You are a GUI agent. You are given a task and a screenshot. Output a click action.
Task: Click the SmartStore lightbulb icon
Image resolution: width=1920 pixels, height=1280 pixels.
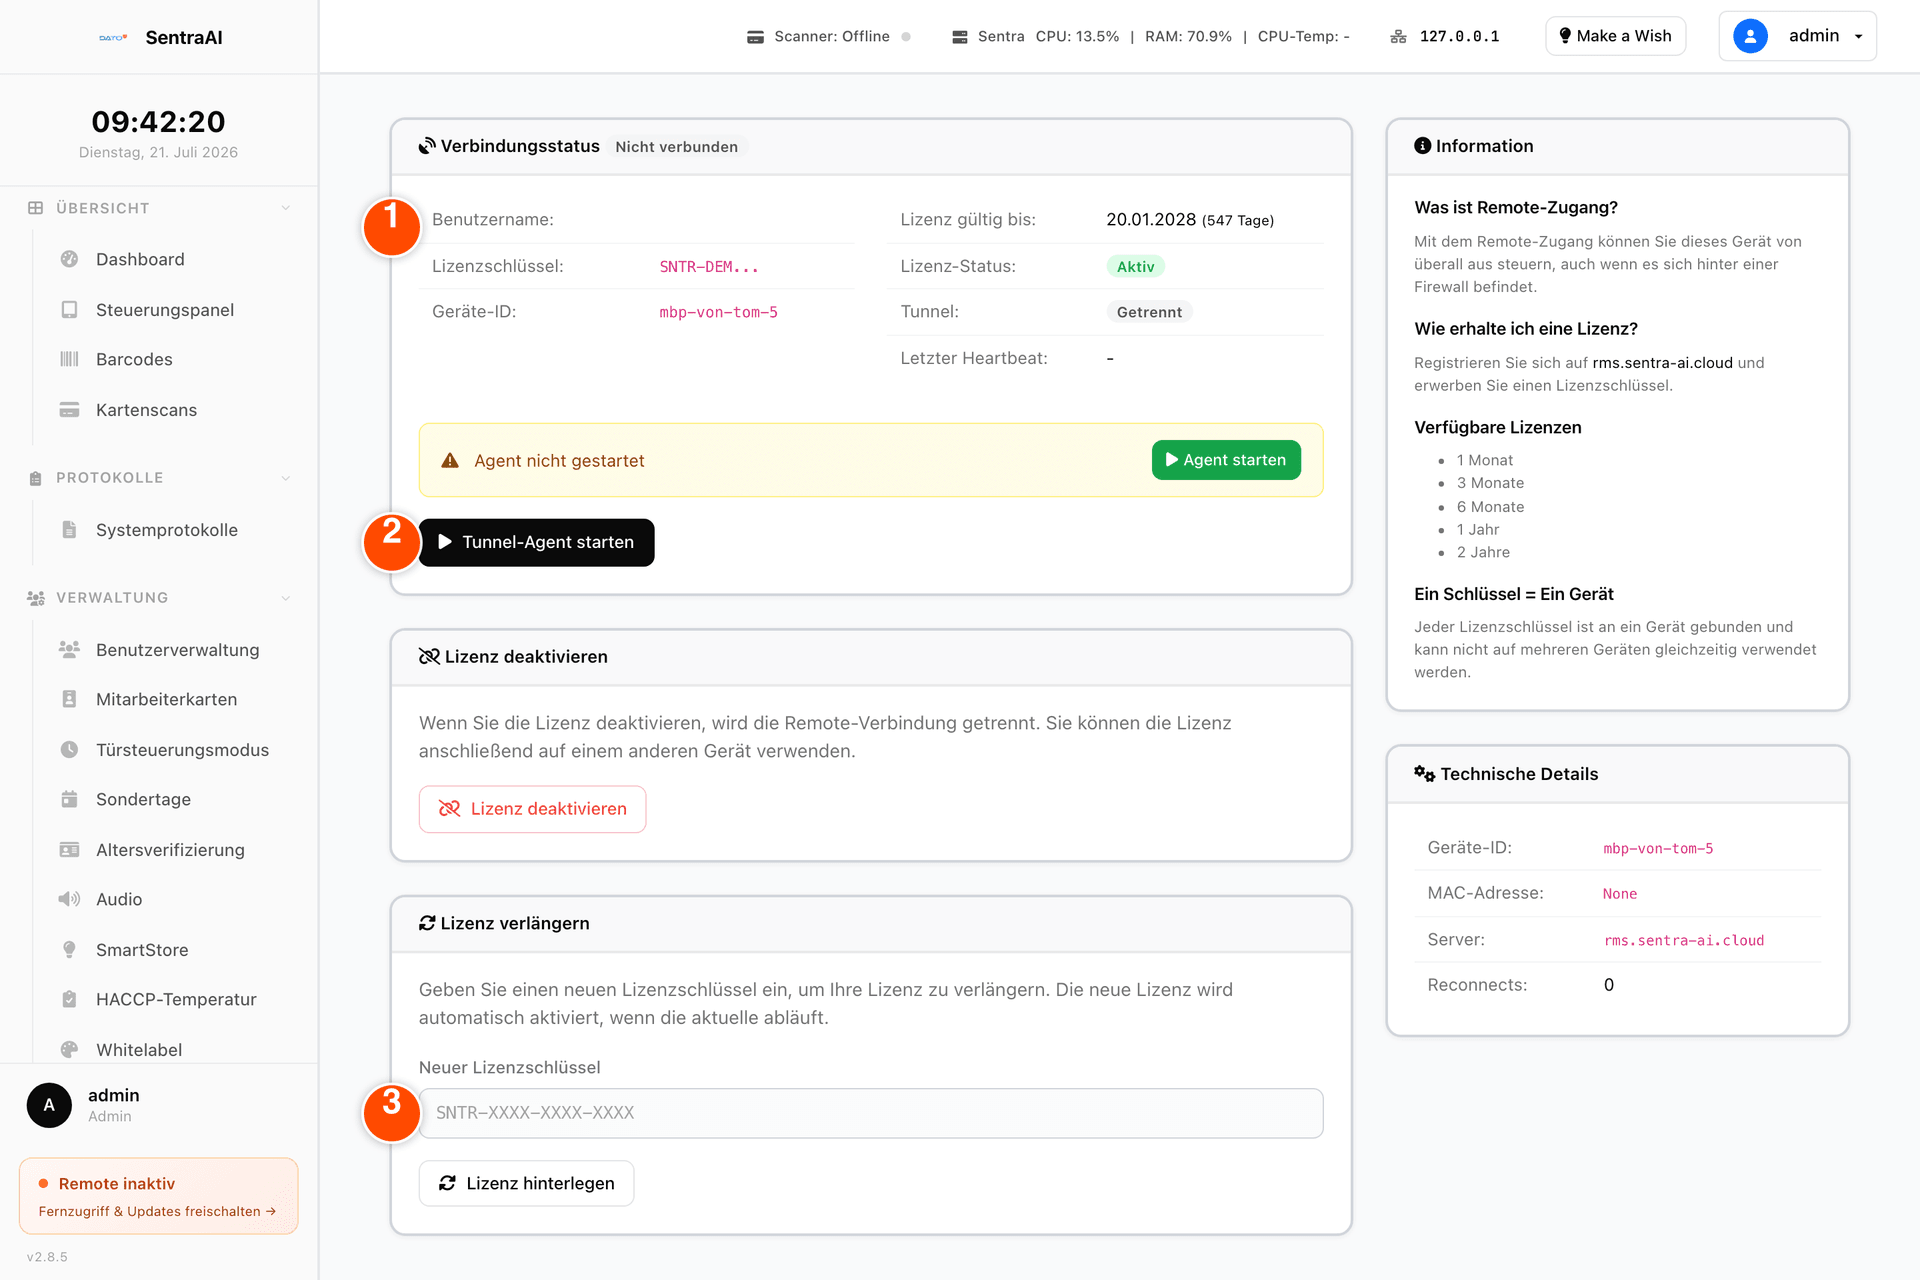pyautogui.click(x=69, y=950)
